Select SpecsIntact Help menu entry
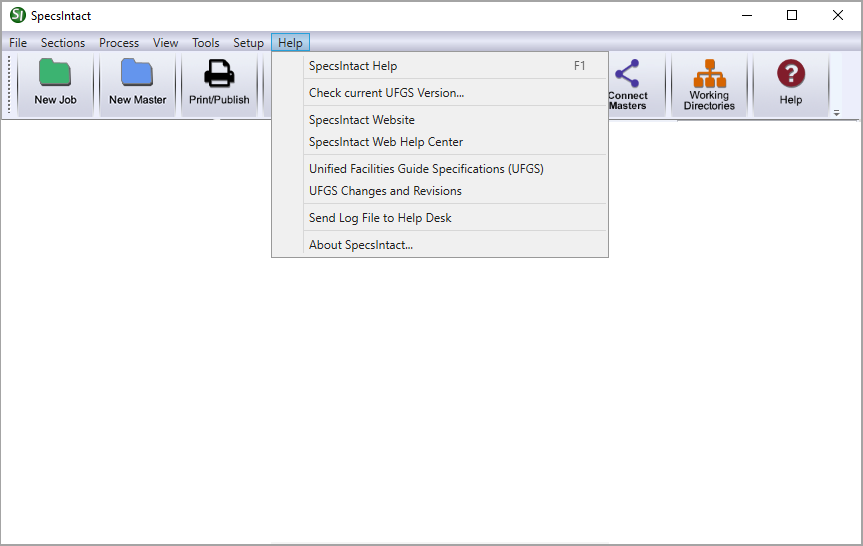Viewport: 863px width, 546px height. [440, 66]
